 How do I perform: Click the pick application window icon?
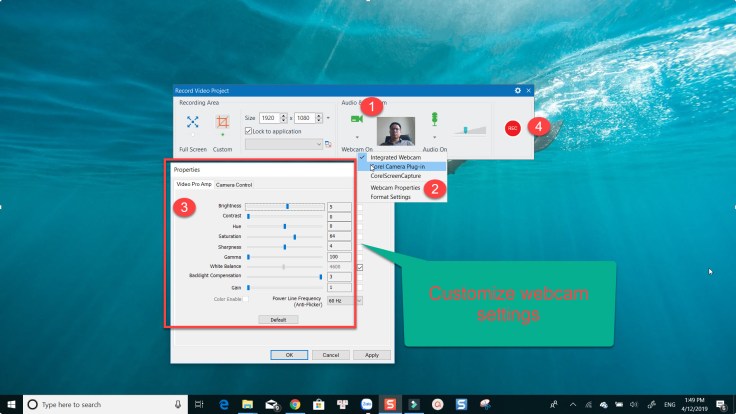(x=328, y=144)
